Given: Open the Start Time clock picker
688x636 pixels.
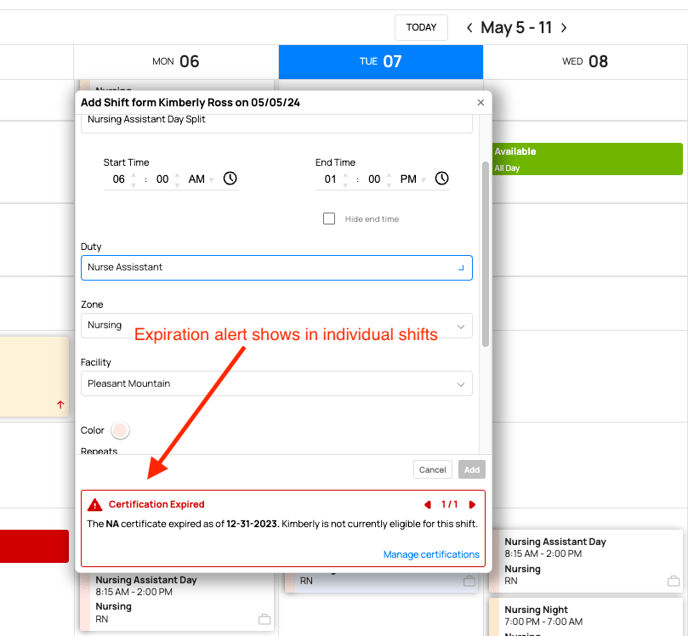Looking at the screenshot, I should click(x=230, y=178).
